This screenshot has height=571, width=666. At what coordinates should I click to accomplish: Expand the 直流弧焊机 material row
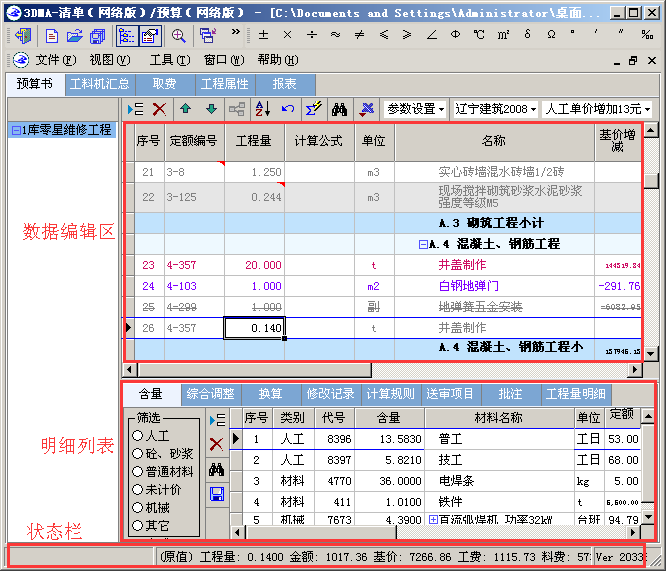[433, 520]
